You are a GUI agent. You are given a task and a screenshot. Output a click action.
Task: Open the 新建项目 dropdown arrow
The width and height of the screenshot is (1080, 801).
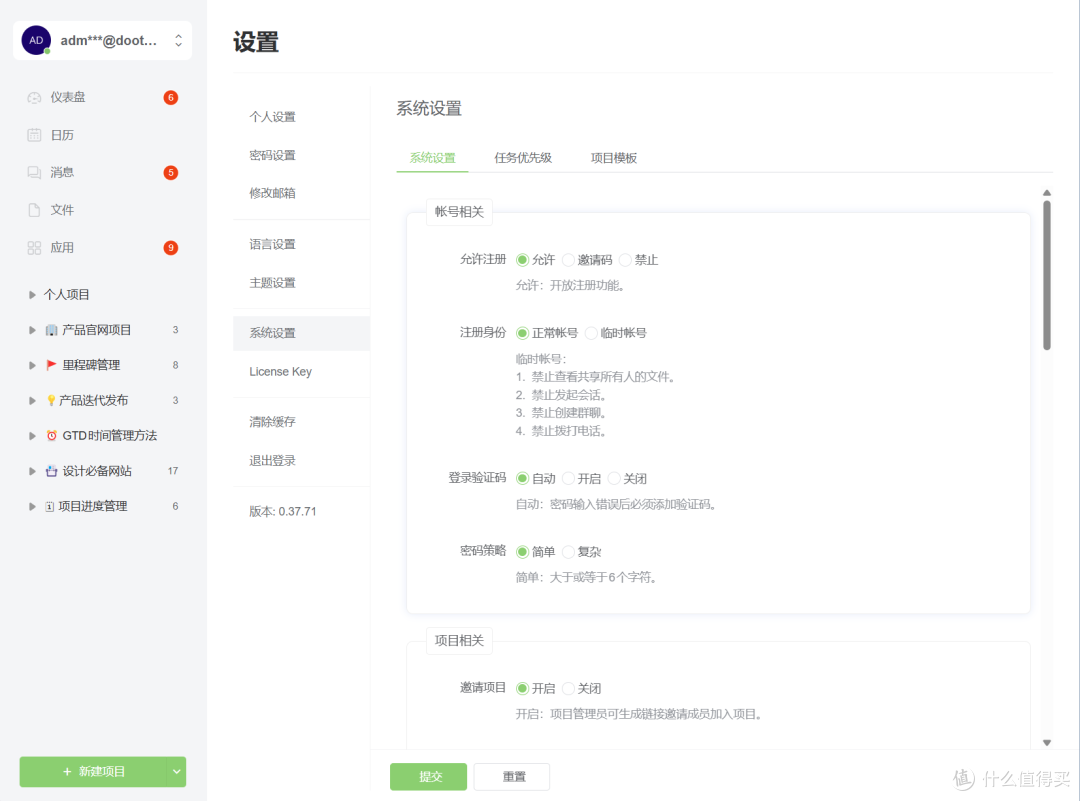[x=176, y=771]
